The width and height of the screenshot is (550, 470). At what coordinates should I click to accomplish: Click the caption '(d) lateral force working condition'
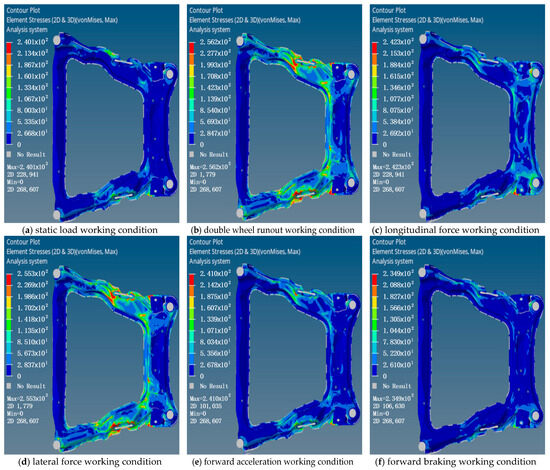(90, 462)
